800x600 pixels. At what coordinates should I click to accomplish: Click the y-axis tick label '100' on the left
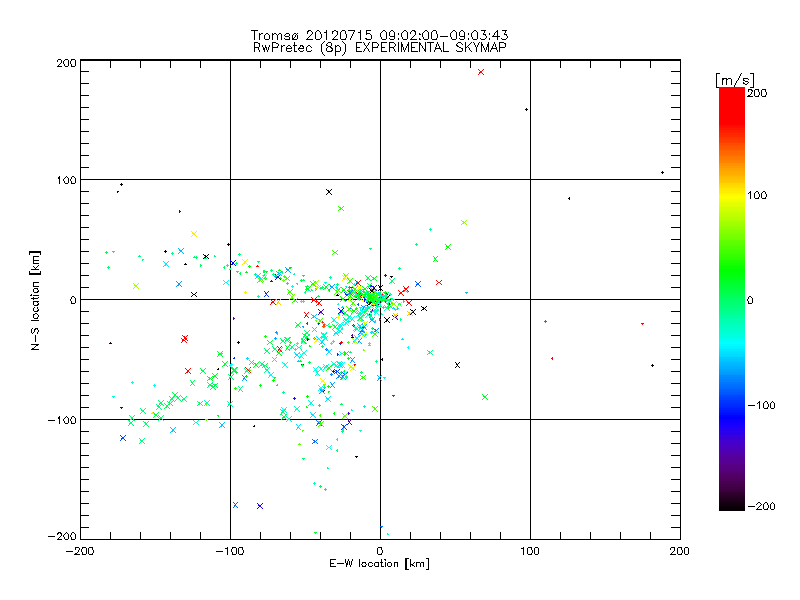[66, 180]
